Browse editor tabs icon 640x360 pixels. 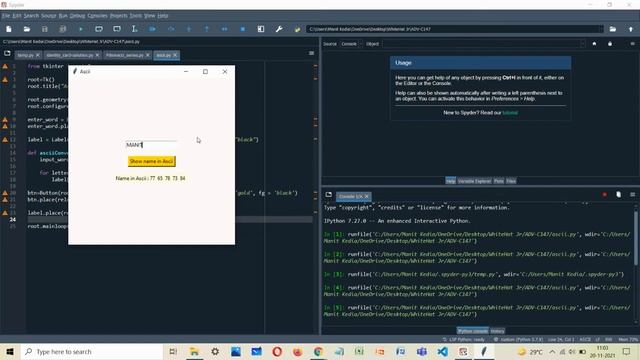click(x=7, y=53)
